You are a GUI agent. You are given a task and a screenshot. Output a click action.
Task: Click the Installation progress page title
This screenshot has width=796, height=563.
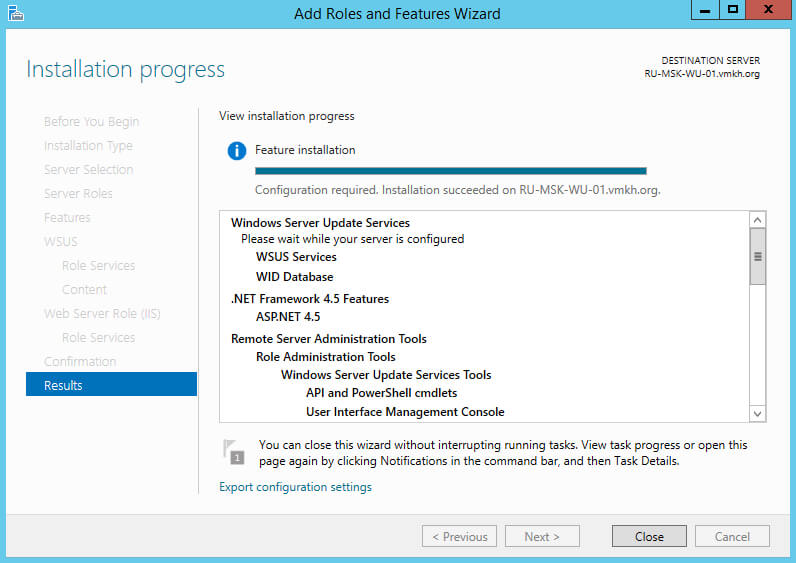pos(125,70)
